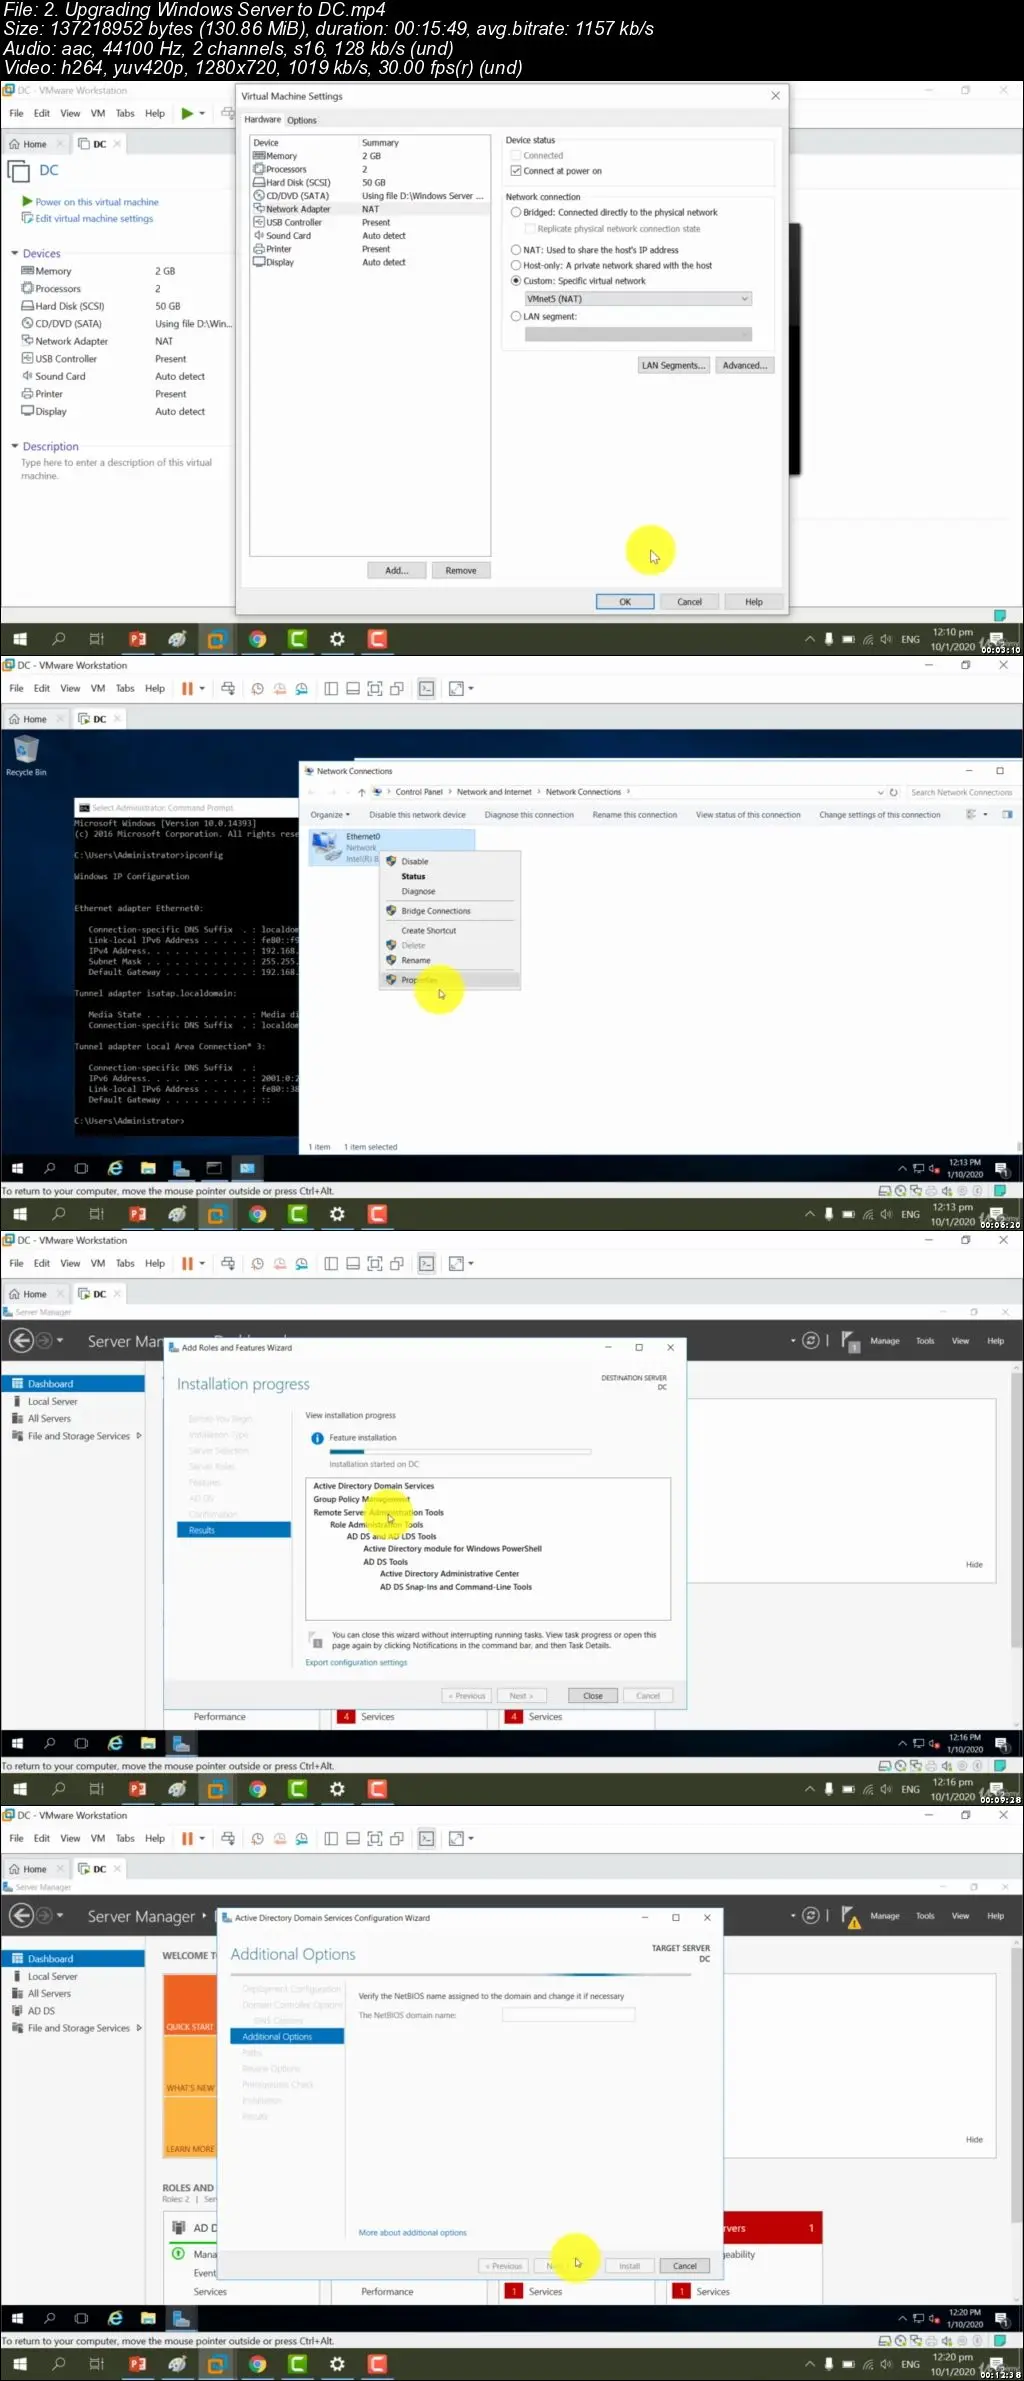The image size is (1024, 2381).
Task: Click full screen icon in toolbar above AD DS wizard
Action: [375, 1838]
